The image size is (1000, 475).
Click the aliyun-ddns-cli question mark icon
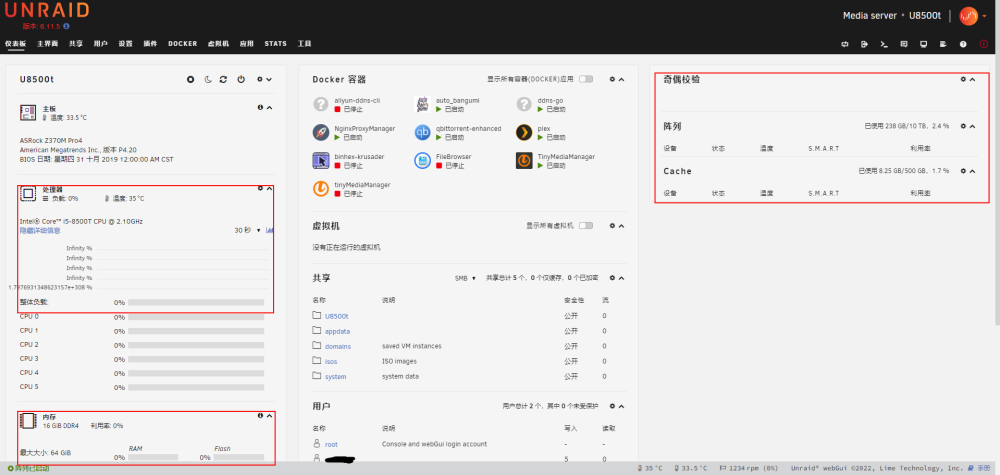tap(321, 104)
